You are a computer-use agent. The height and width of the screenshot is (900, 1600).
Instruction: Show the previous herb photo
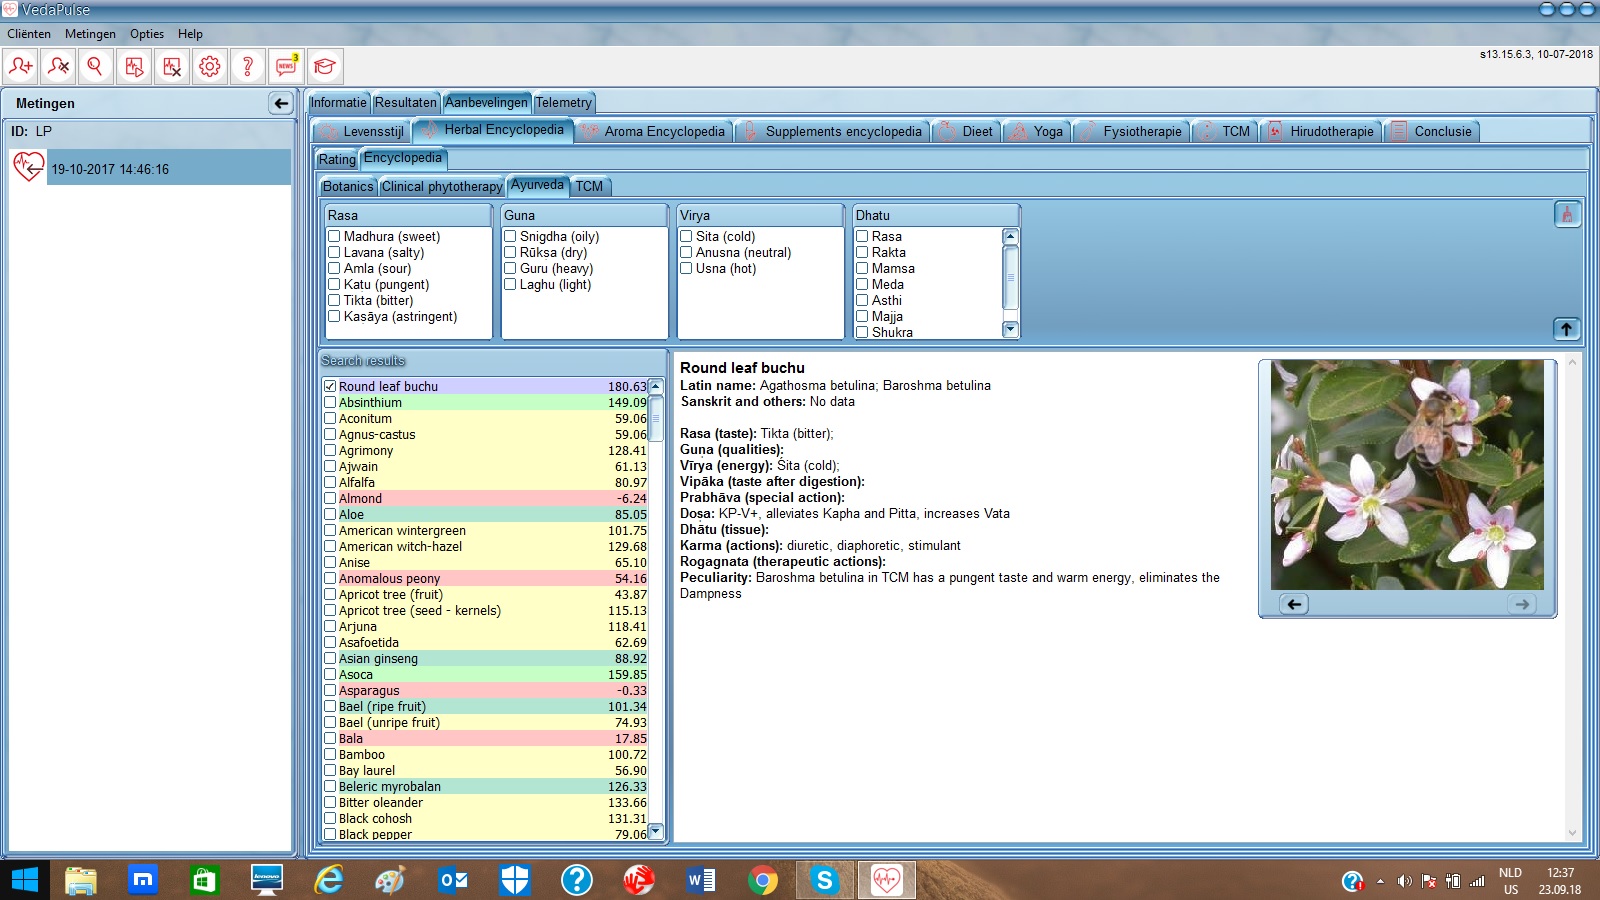click(x=1294, y=604)
